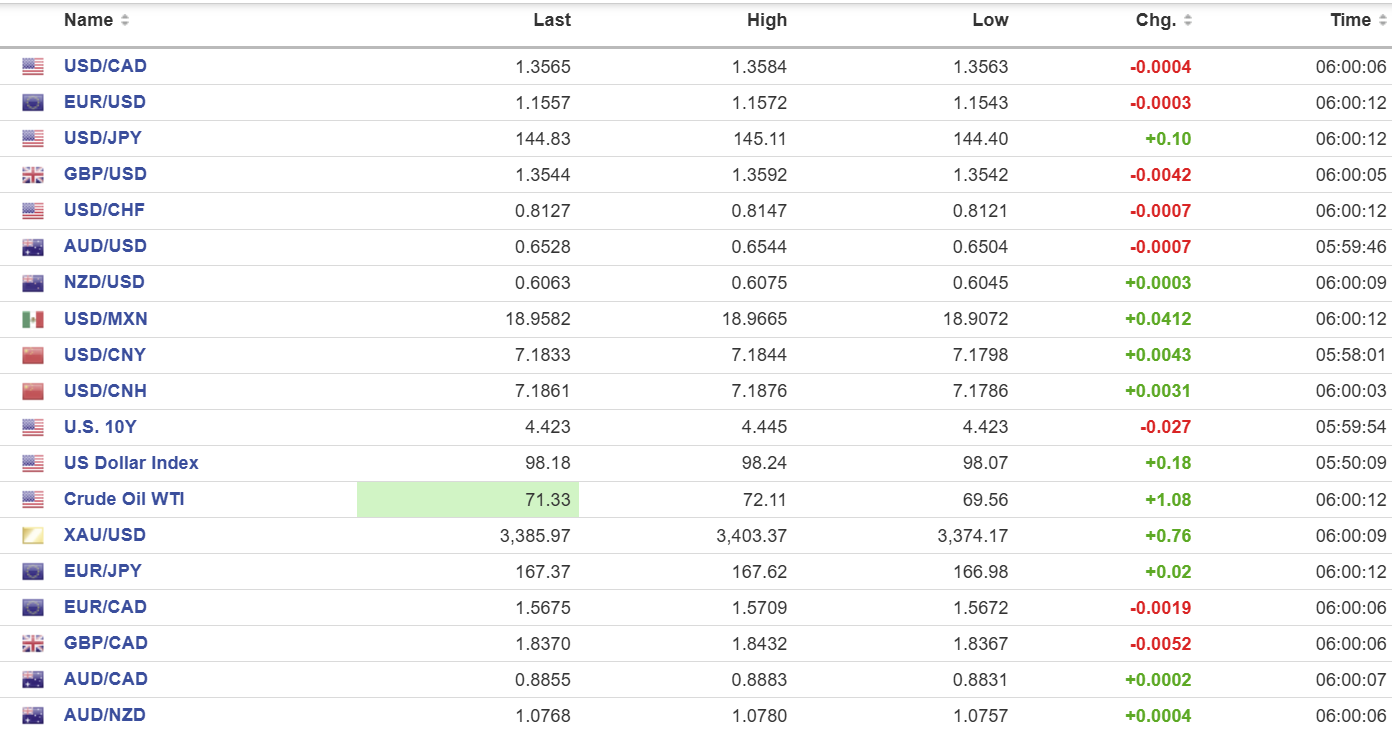This screenshot has width=1392, height=730.
Task: Click the Last column header
Action: click(x=551, y=20)
